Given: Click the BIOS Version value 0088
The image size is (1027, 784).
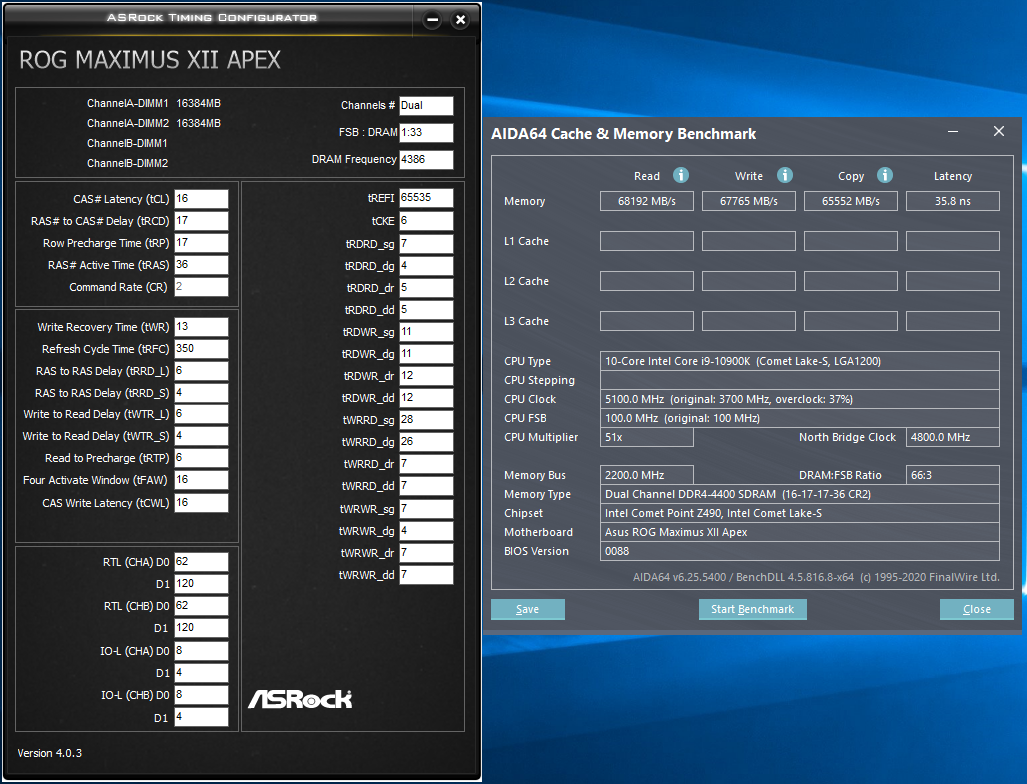Looking at the screenshot, I should pos(800,551).
